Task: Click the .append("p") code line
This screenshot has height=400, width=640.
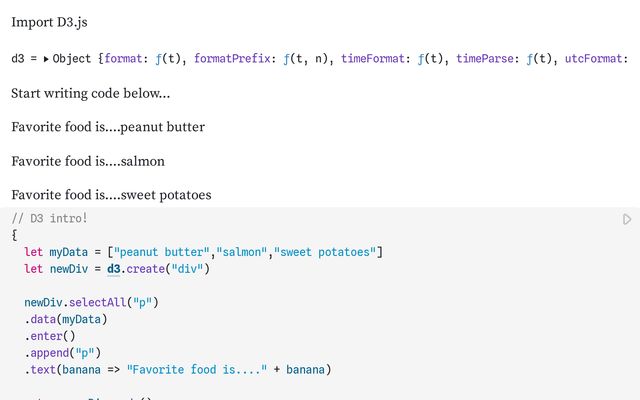Action: (63, 353)
